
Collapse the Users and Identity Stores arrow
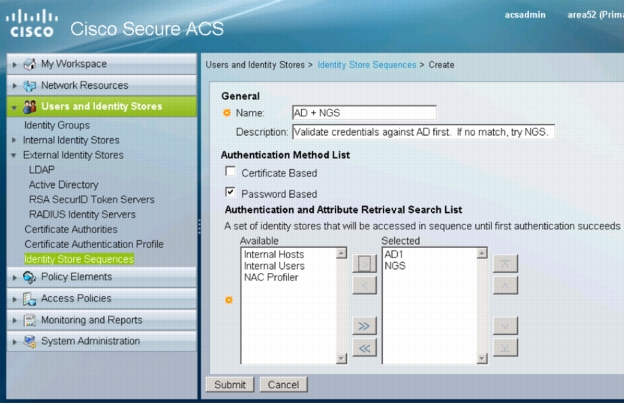(14, 107)
